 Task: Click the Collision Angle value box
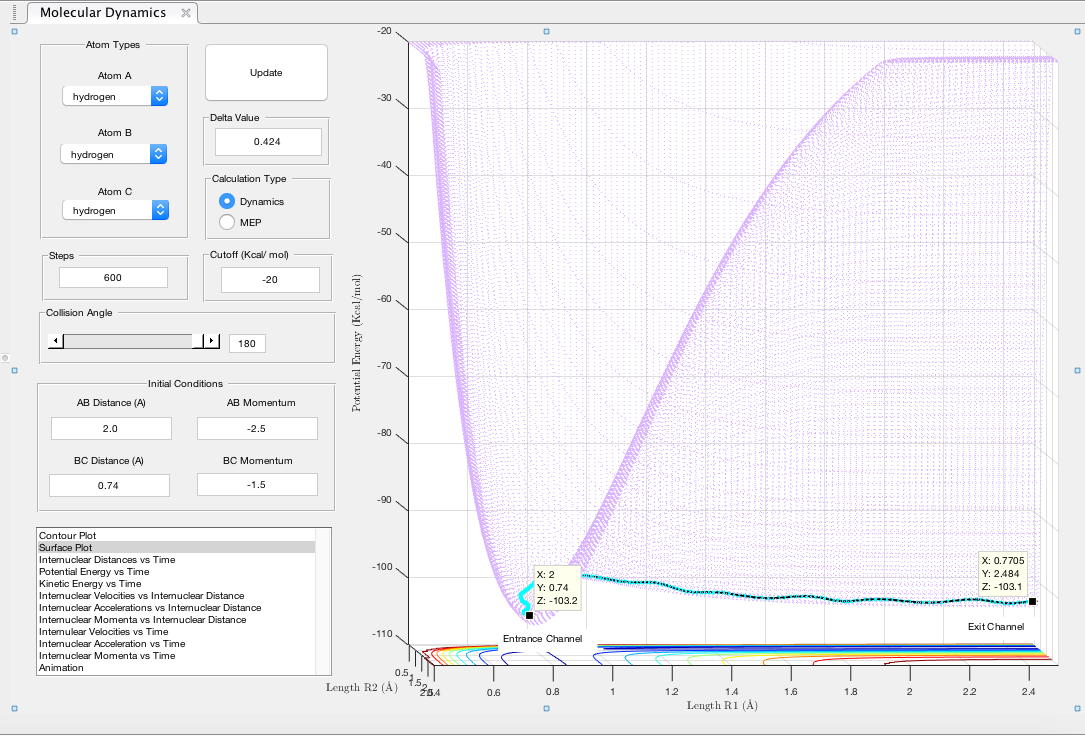point(247,344)
